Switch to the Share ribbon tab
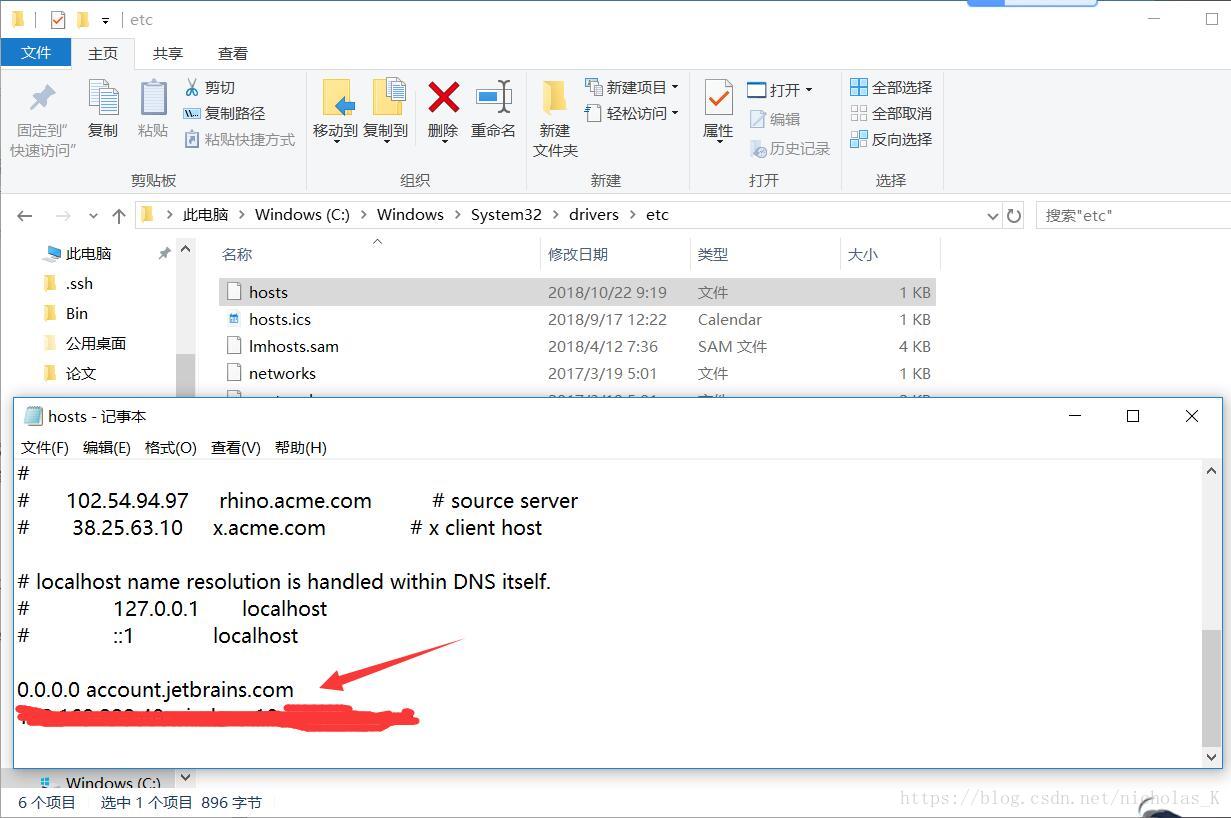The height and width of the screenshot is (818, 1231). click(168, 53)
